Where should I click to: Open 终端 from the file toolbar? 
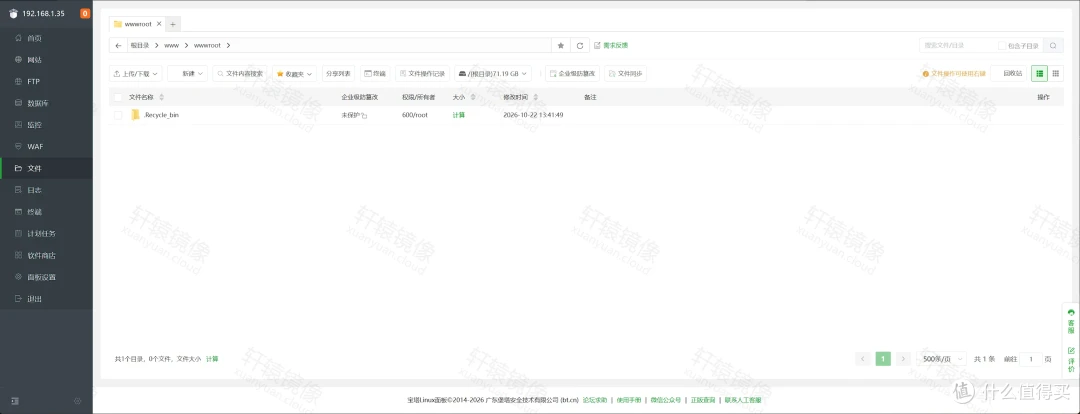click(375, 74)
